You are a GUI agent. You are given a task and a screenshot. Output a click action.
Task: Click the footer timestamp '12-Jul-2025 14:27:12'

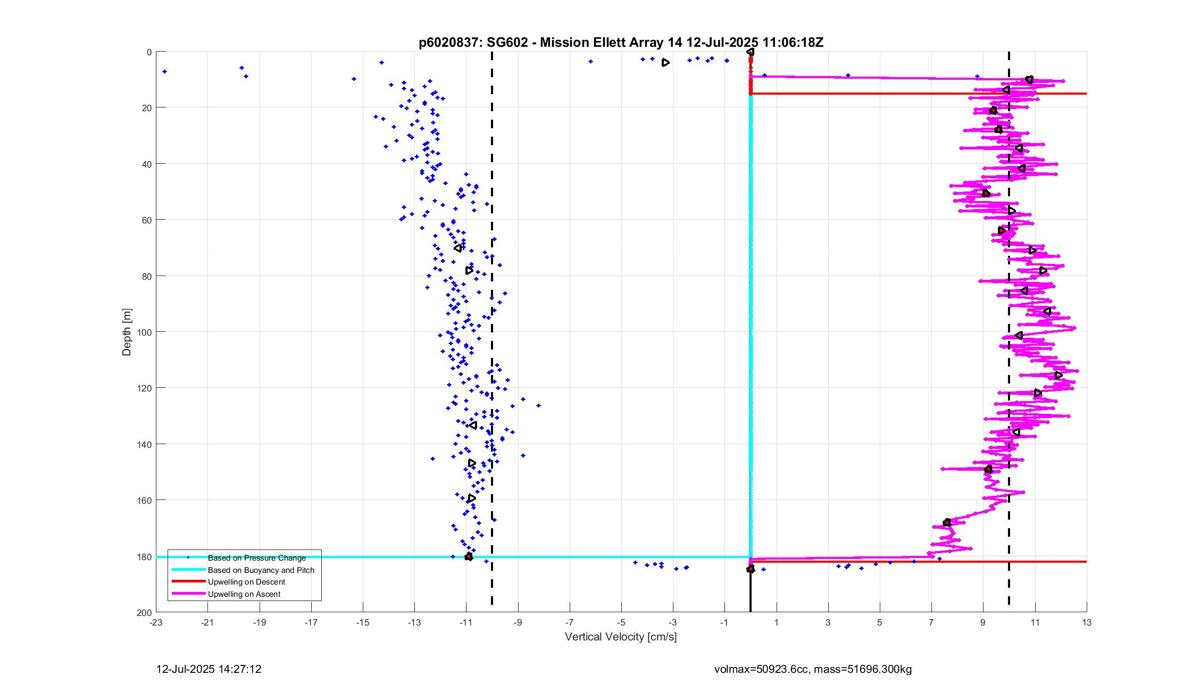click(x=209, y=669)
